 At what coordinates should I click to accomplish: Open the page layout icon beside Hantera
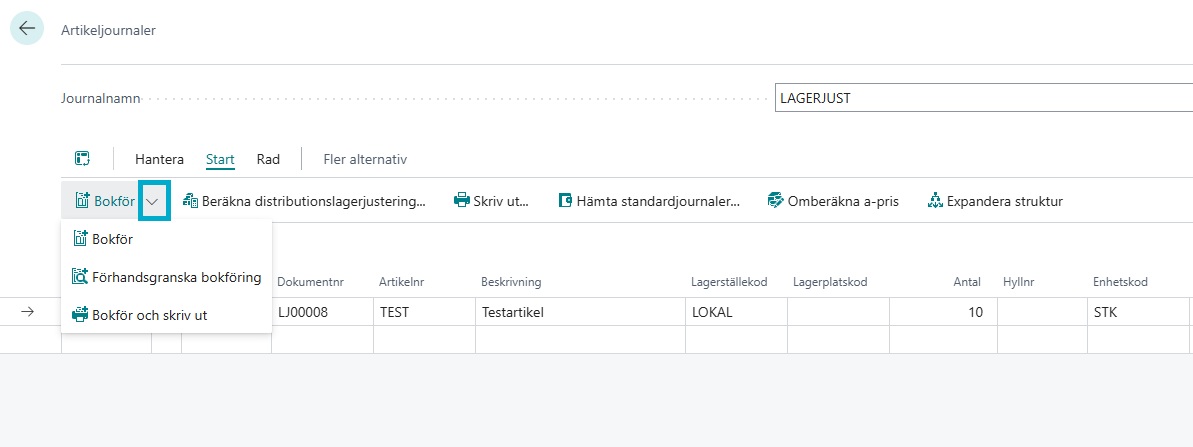pos(82,159)
